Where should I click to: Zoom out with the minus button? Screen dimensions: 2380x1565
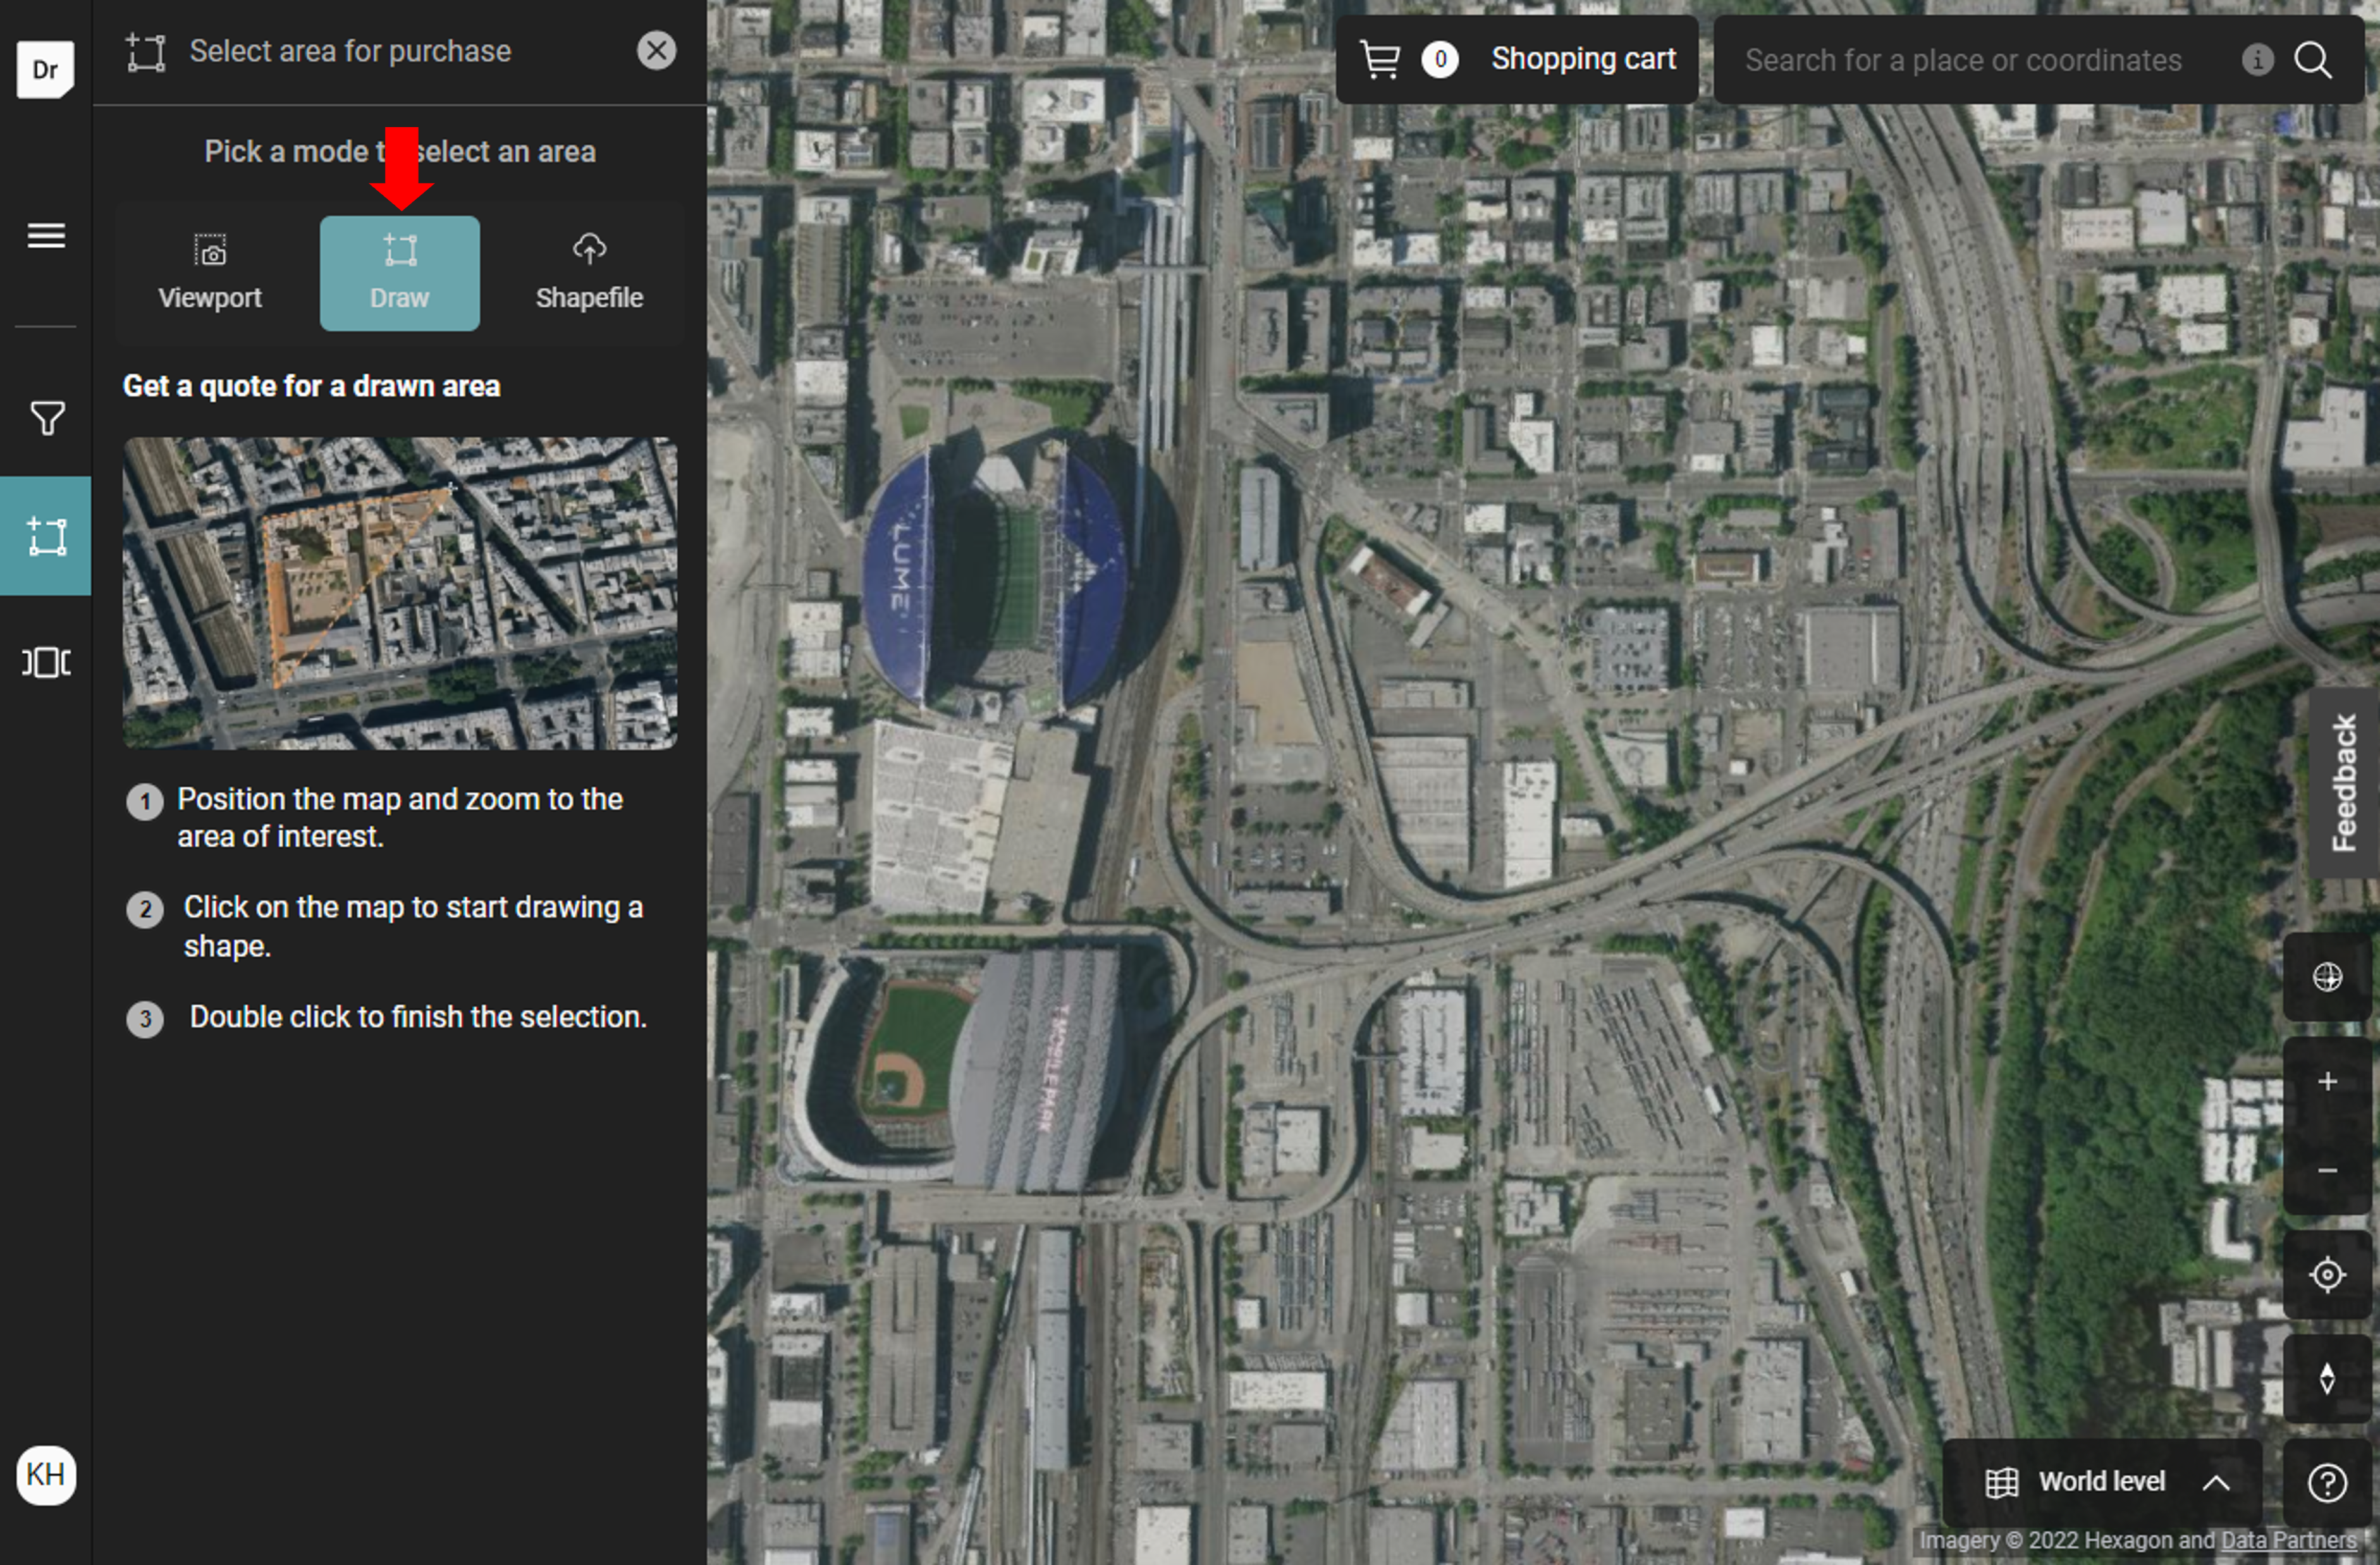(2327, 1170)
